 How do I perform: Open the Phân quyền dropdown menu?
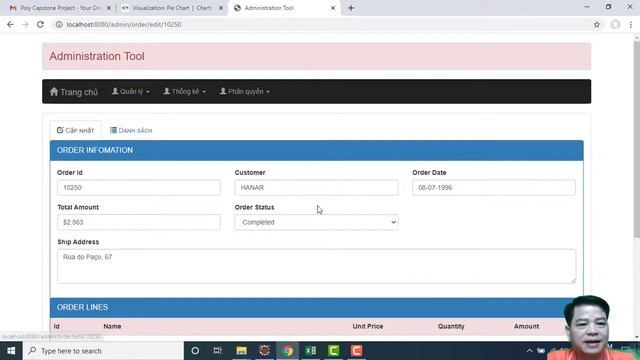(244, 91)
